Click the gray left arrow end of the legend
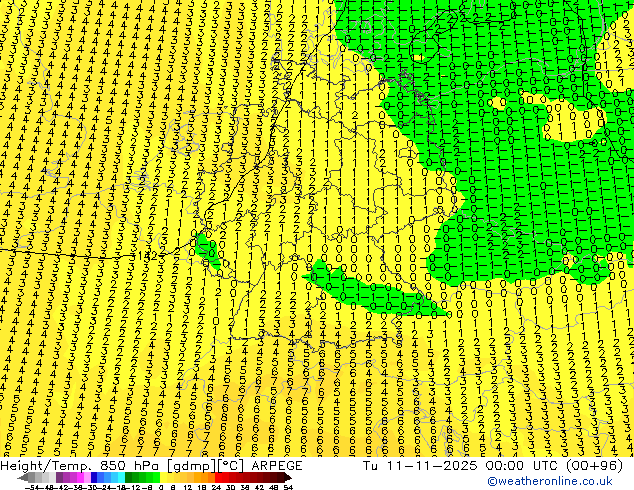This screenshot has width=634, height=490. [x=23, y=478]
